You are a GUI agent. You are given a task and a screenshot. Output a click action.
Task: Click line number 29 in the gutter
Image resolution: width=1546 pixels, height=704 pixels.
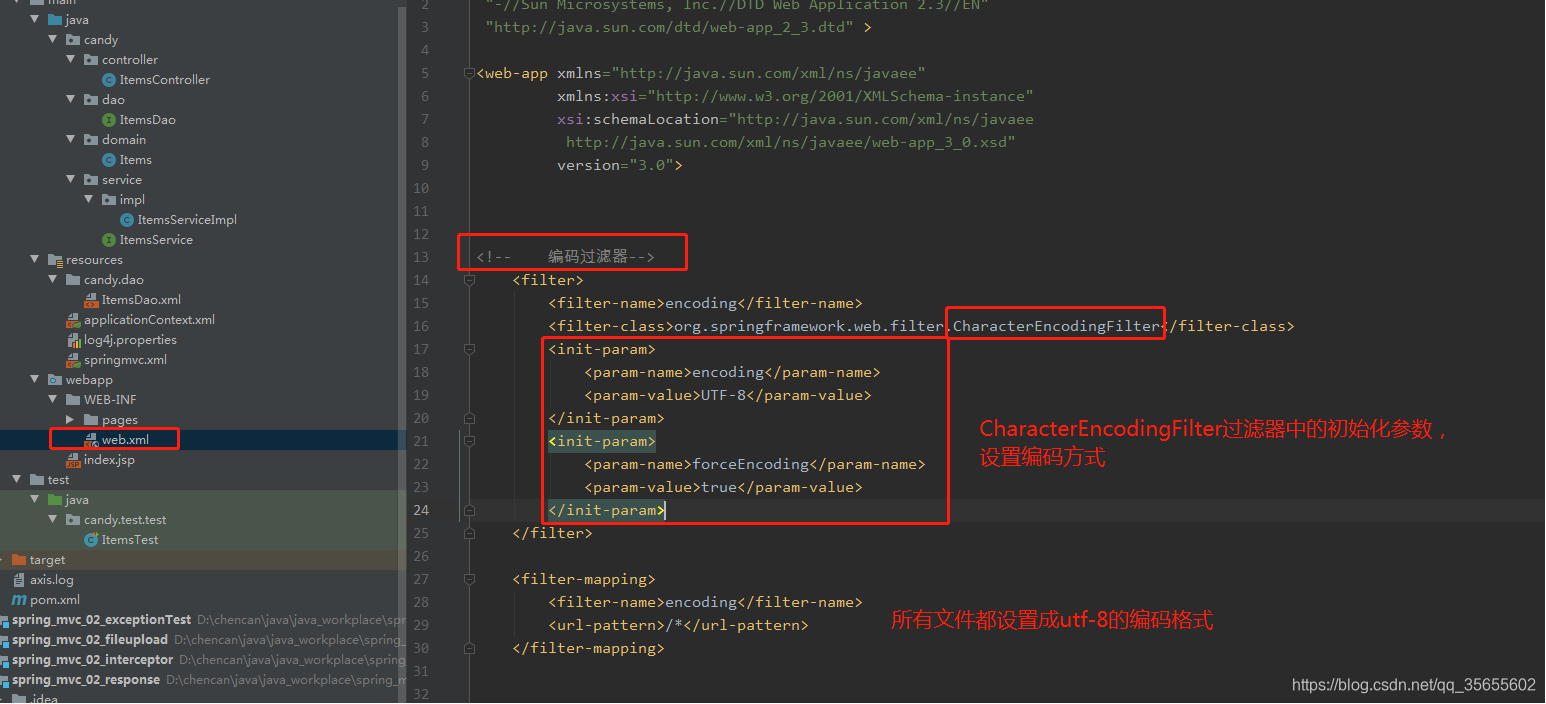[420, 625]
